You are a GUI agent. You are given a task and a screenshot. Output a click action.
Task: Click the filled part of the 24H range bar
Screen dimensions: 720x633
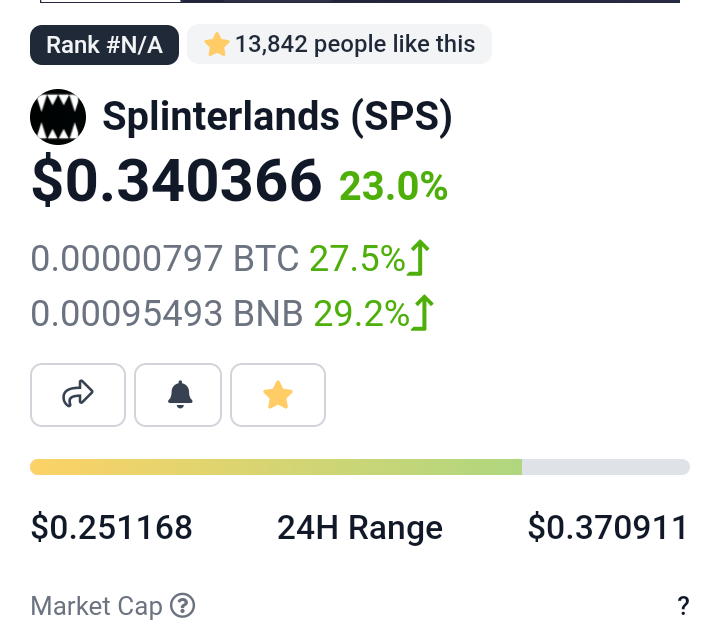tap(276, 467)
